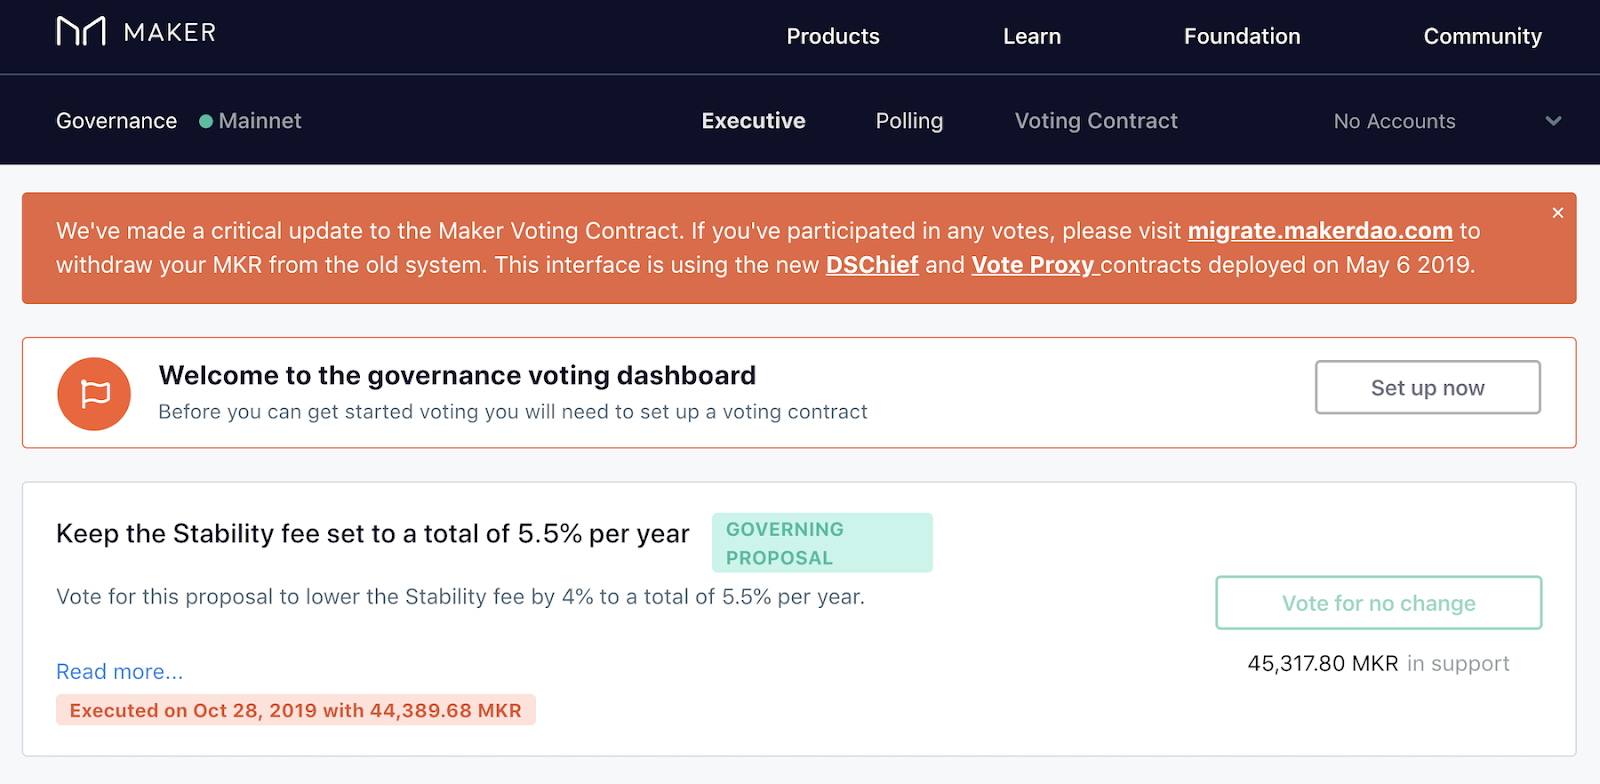Open the Community menu

coord(1482,36)
